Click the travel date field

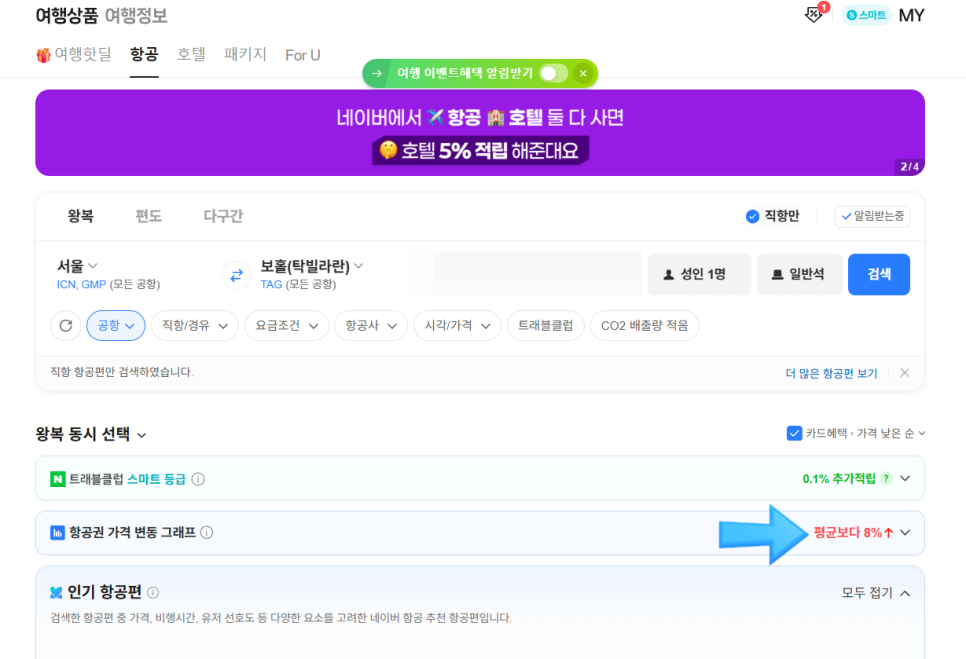click(x=524, y=274)
